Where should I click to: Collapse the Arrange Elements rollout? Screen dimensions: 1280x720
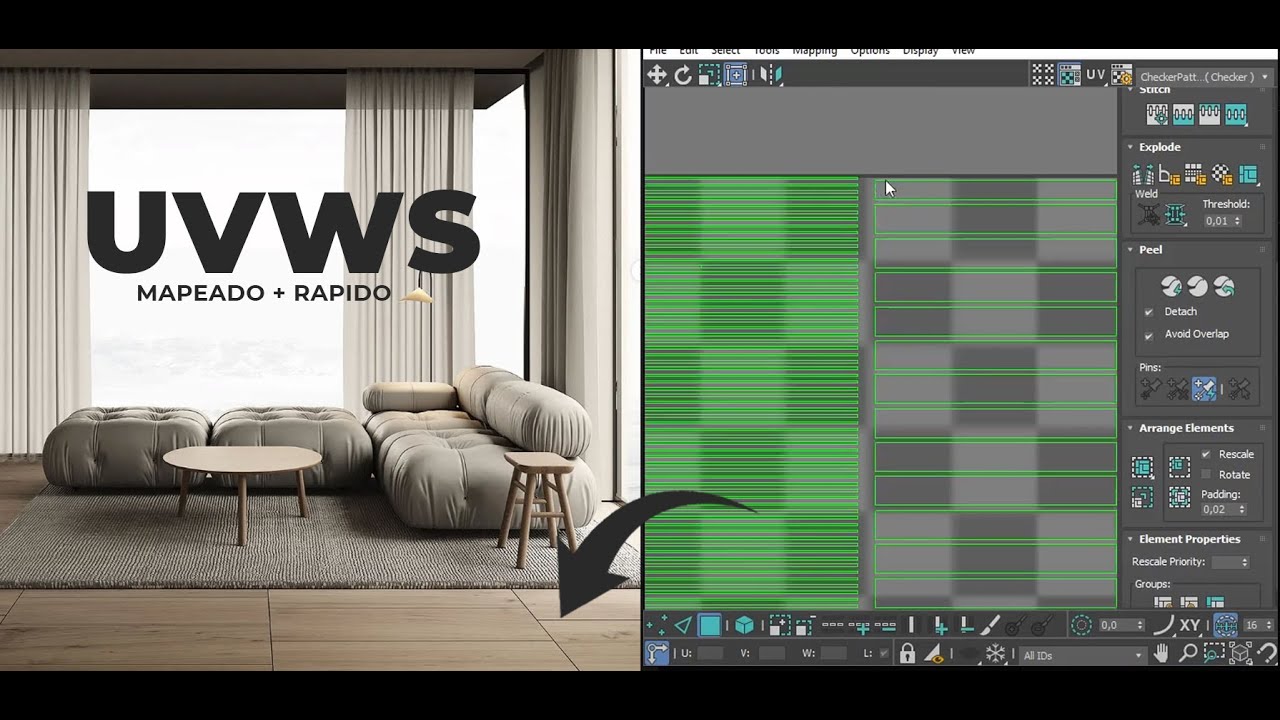pos(1131,428)
